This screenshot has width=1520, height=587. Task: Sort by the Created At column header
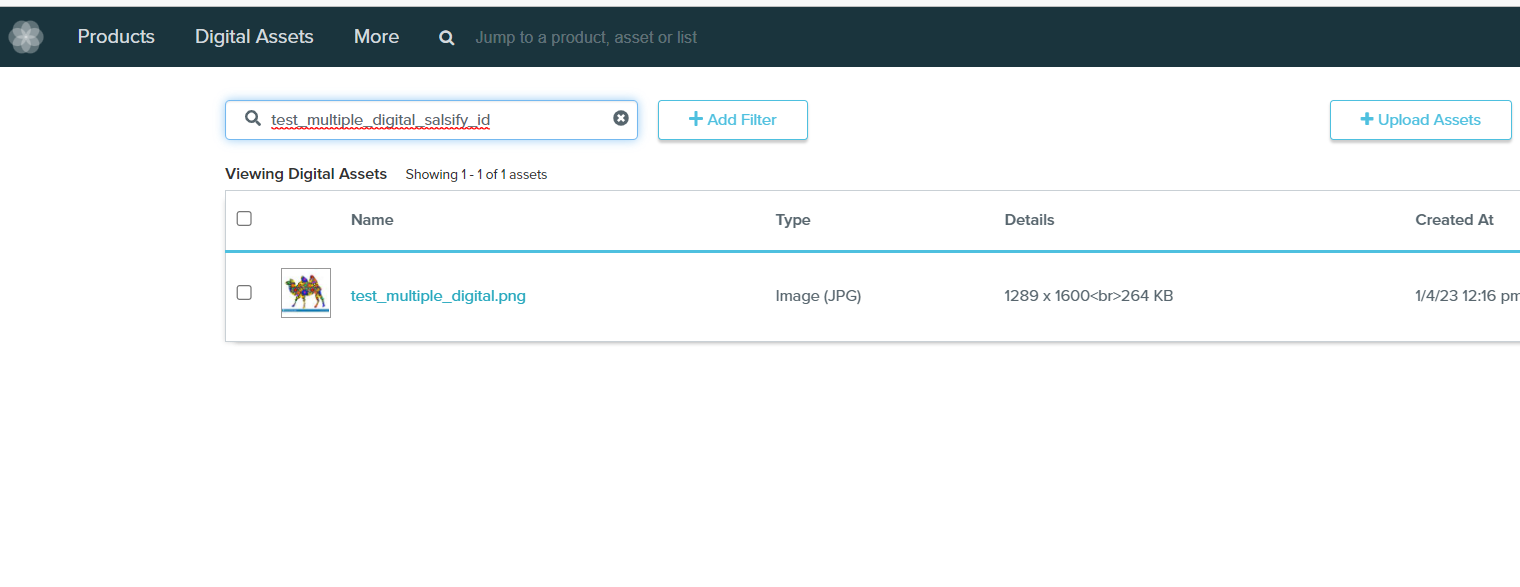[x=1454, y=220]
